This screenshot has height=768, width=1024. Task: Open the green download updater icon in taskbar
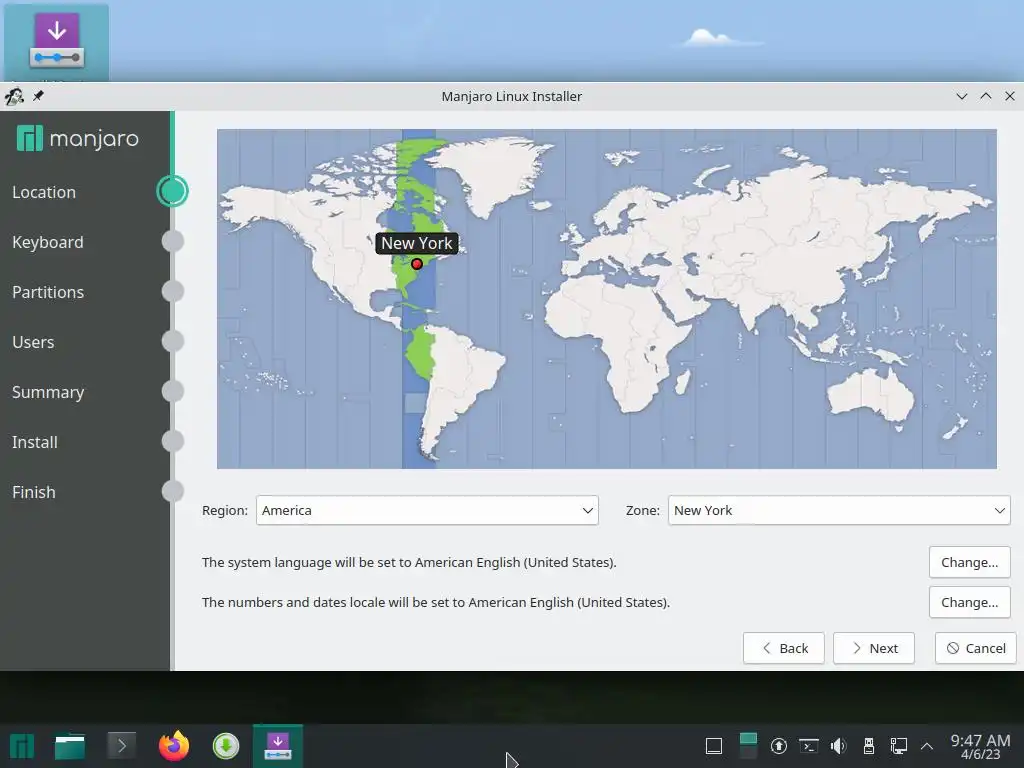(226, 746)
